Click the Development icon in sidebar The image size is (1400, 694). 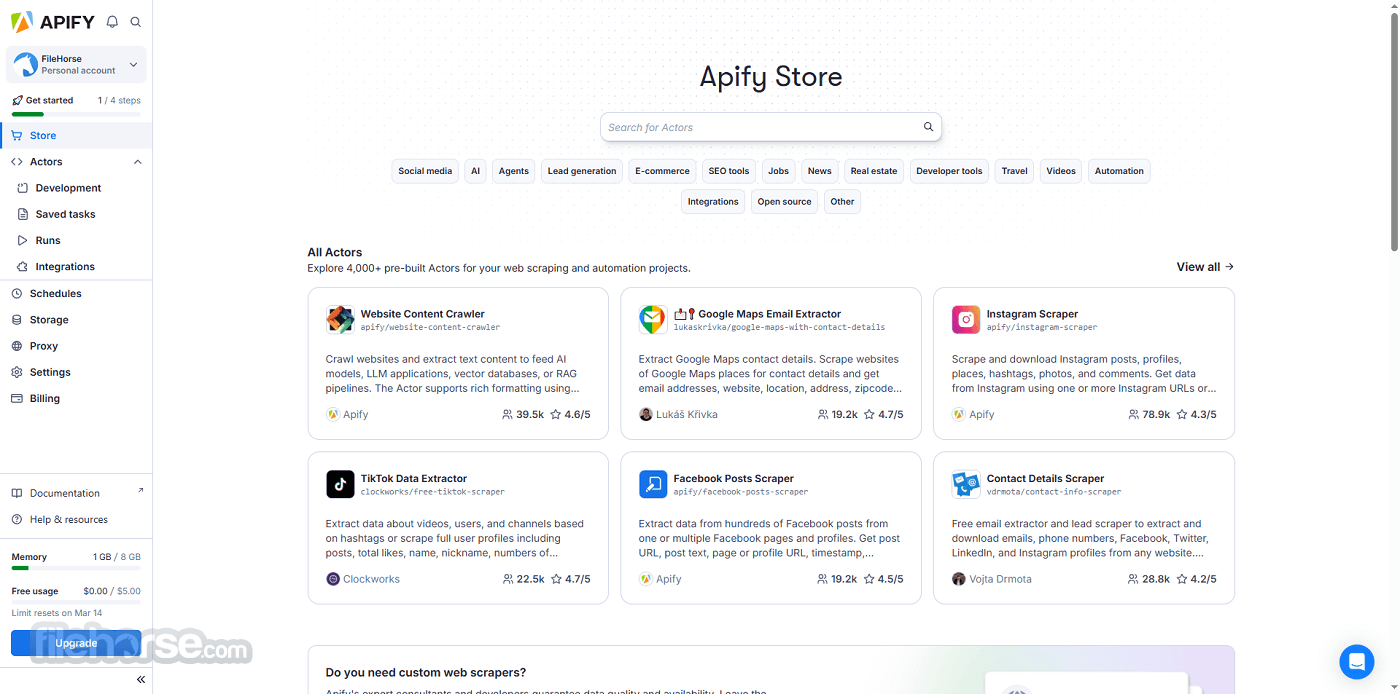point(23,188)
